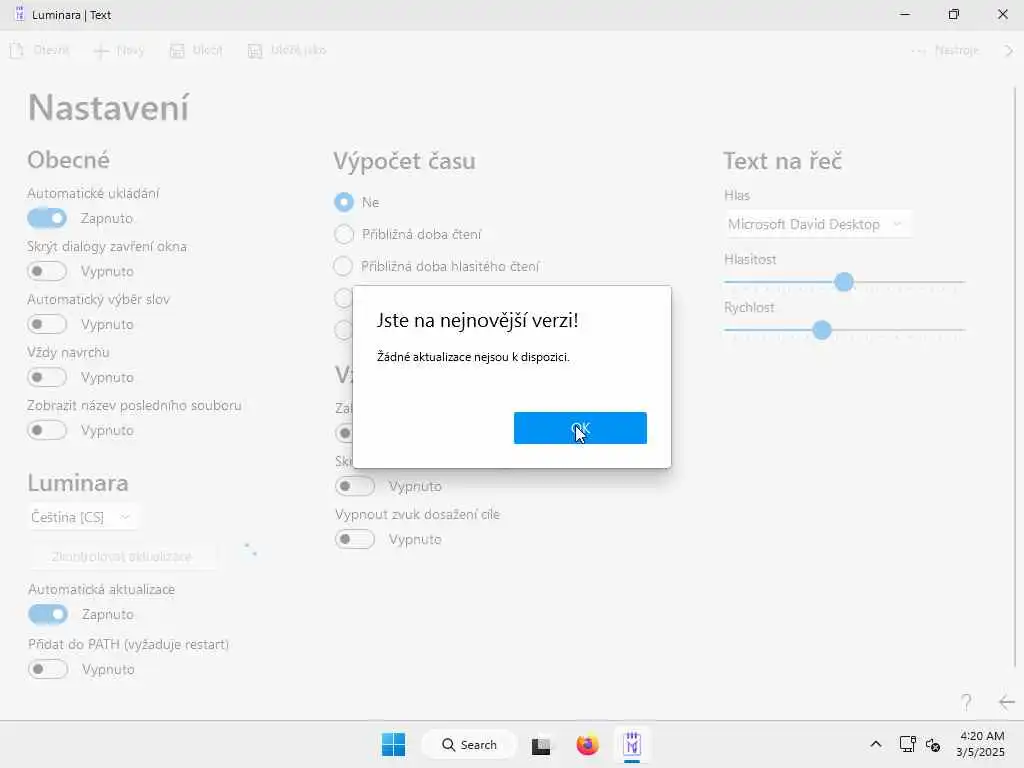Open the Čeština [CS] language dropdown

82,517
